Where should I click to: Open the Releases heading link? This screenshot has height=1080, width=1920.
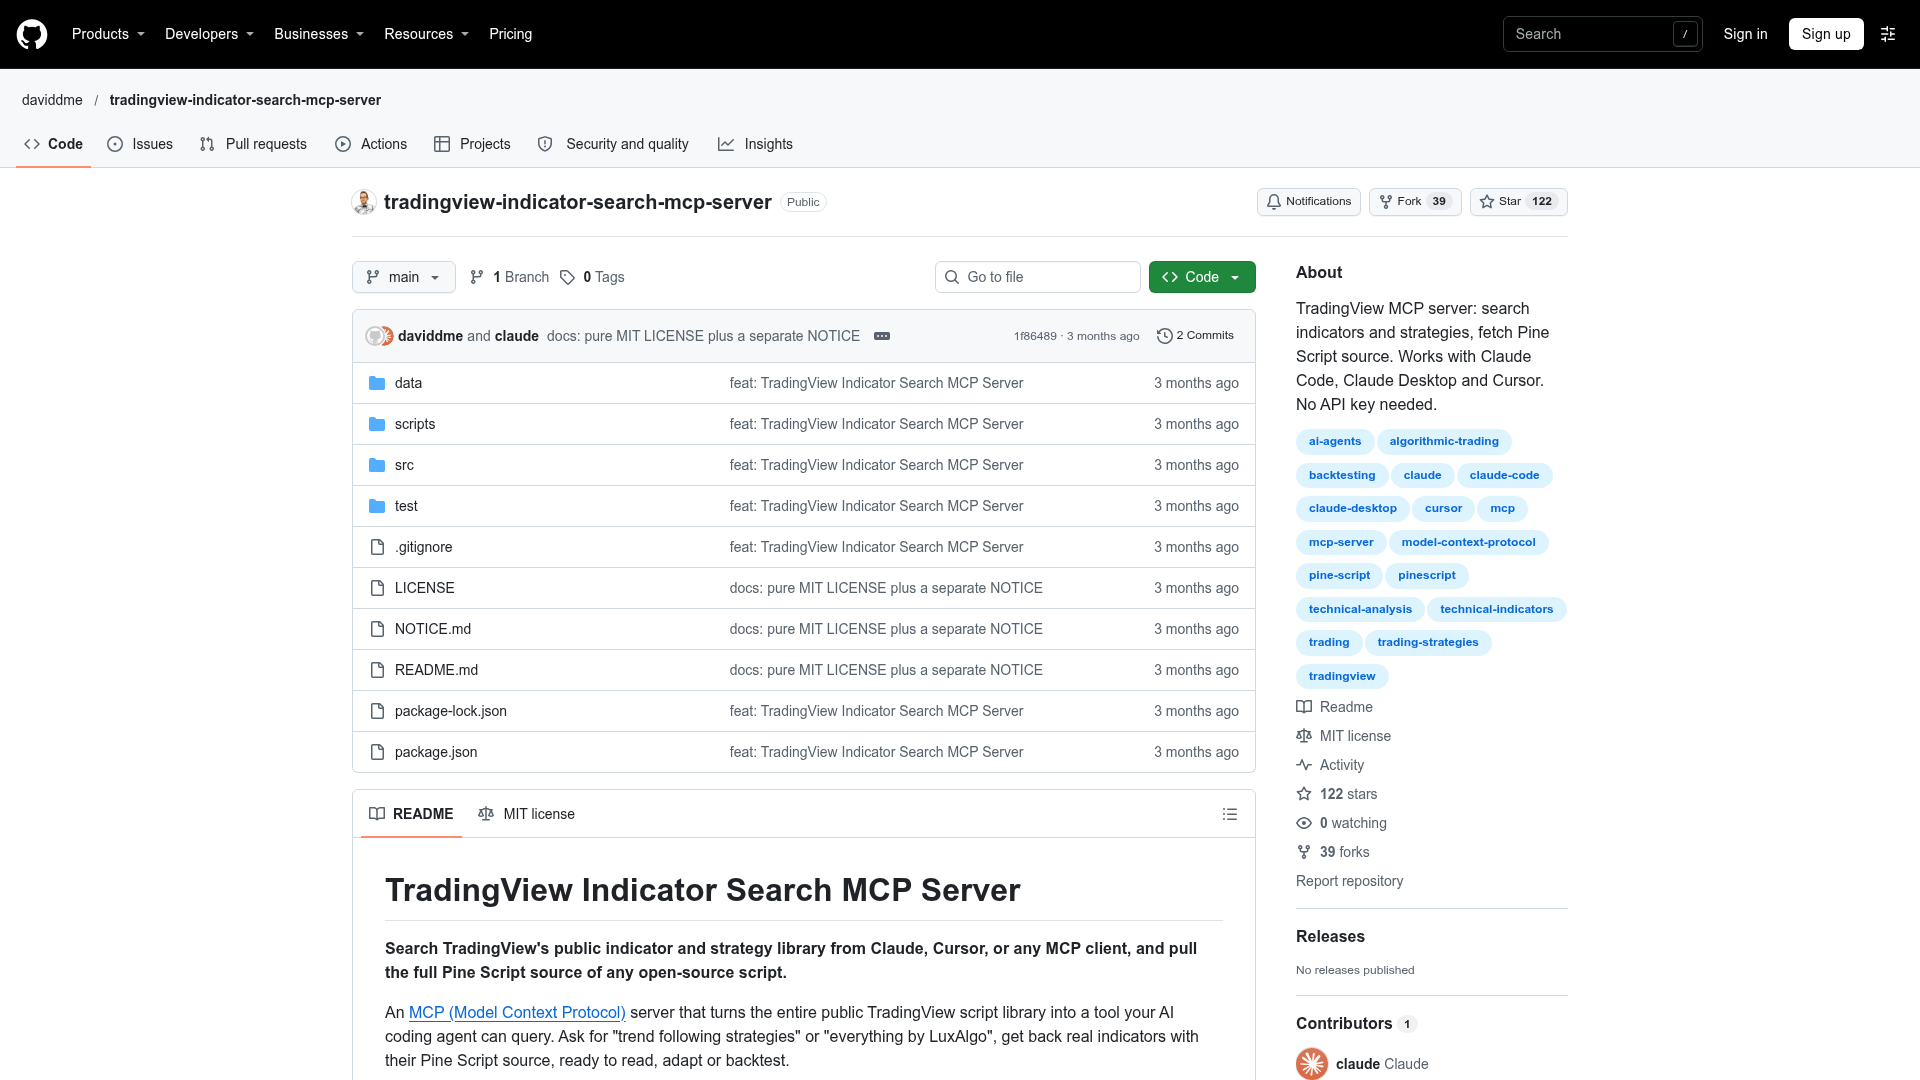(1330, 936)
